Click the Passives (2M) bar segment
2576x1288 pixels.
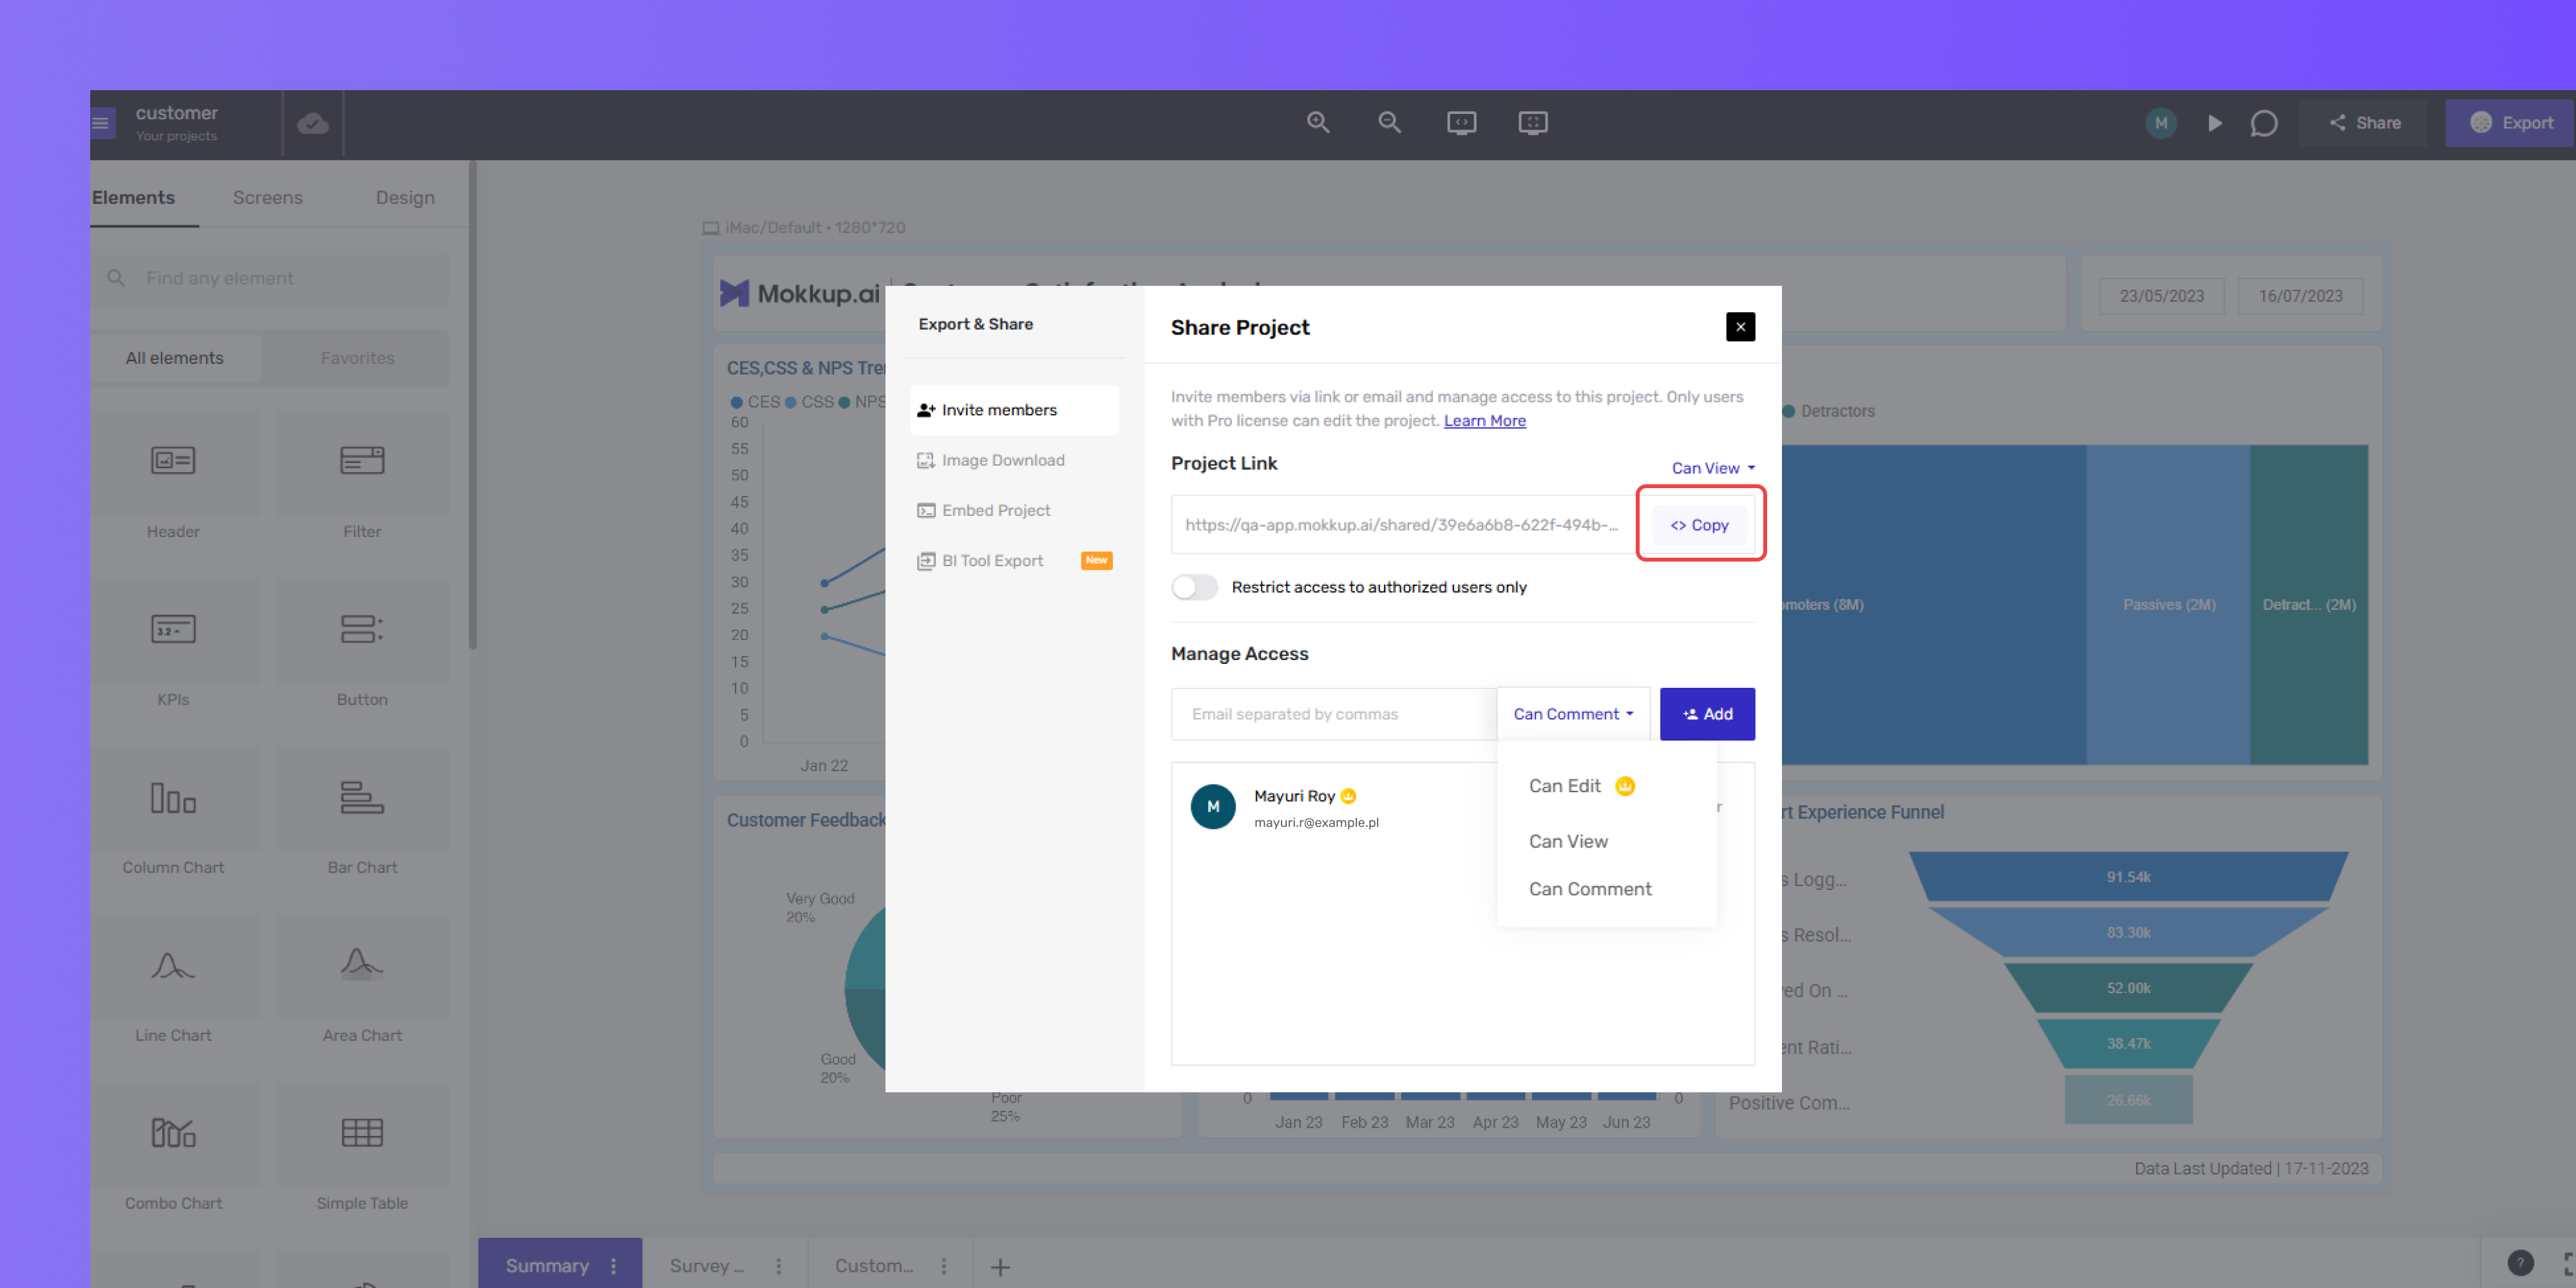click(2168, 605)
